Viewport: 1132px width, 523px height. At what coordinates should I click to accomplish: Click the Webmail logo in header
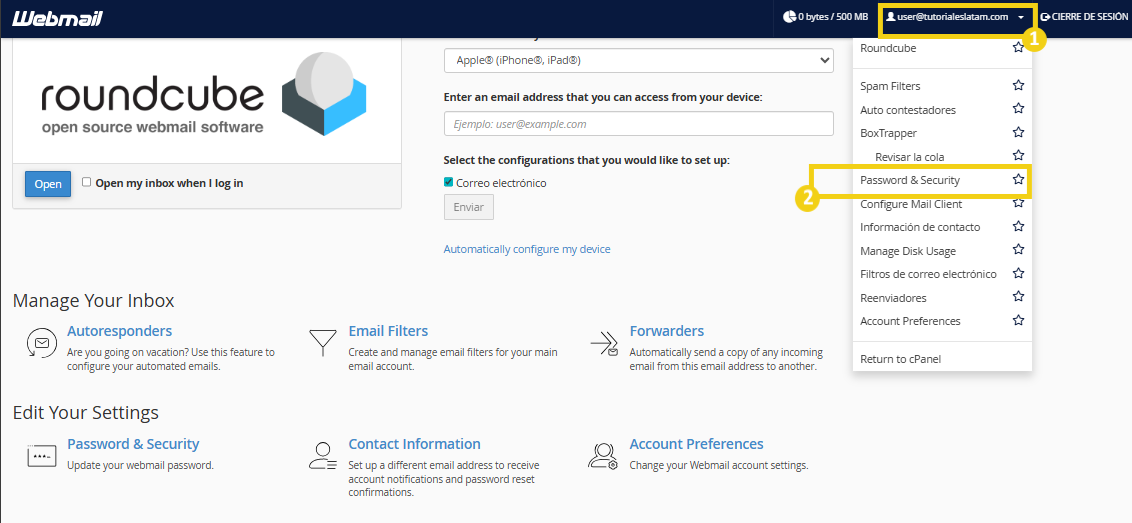click(x=58, y=18)
